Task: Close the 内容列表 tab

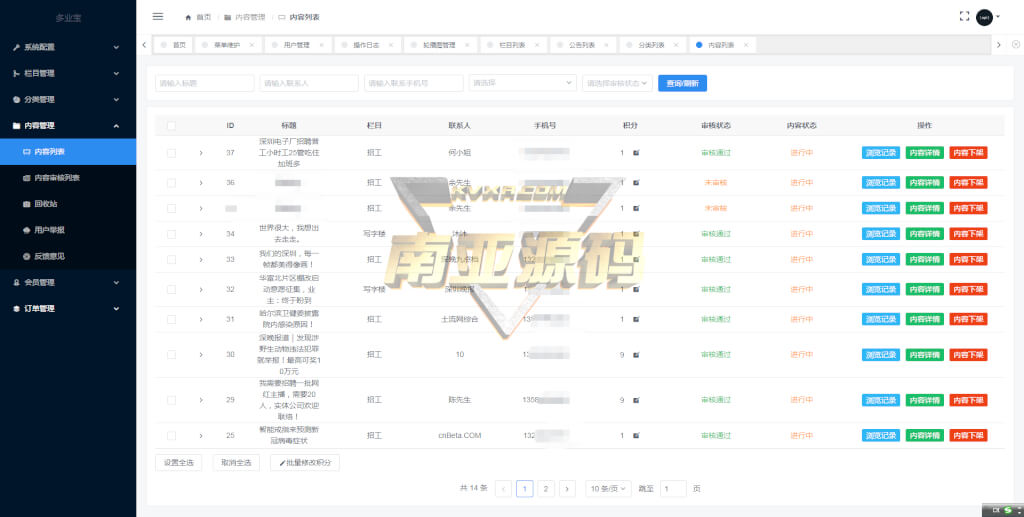Action: pyautogui.click(x=746, y=45)
